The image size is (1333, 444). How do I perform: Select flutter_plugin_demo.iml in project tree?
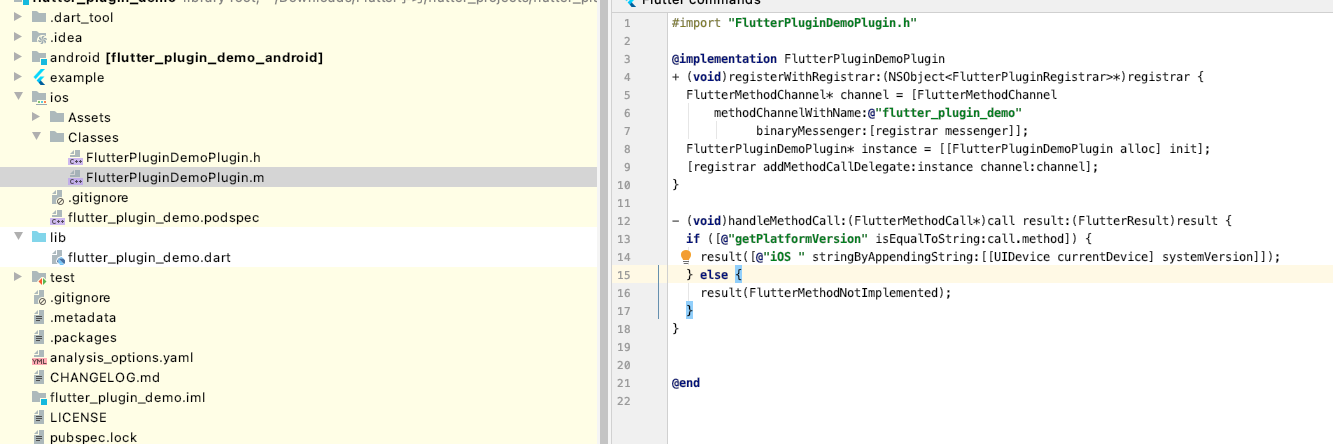pyautogui.click(x=127, y=397)
